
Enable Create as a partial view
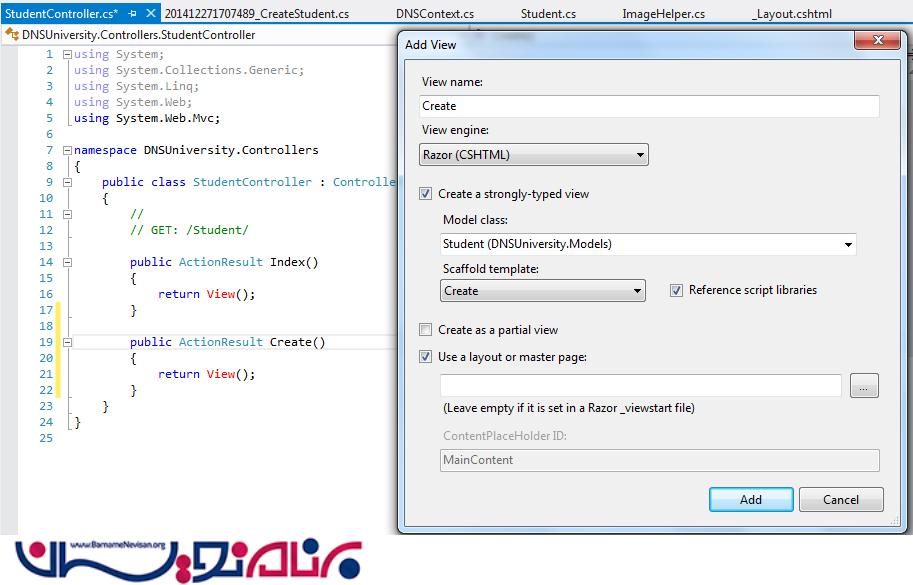pos(427,330)
